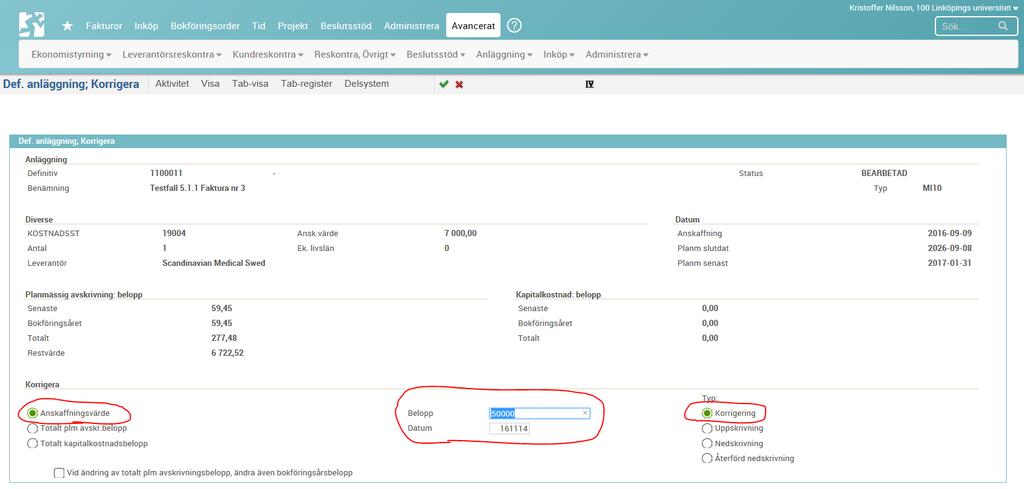Open Beslutsstöd in top navigation
The width and height of the screenshot is (1024, 489).
346,26
